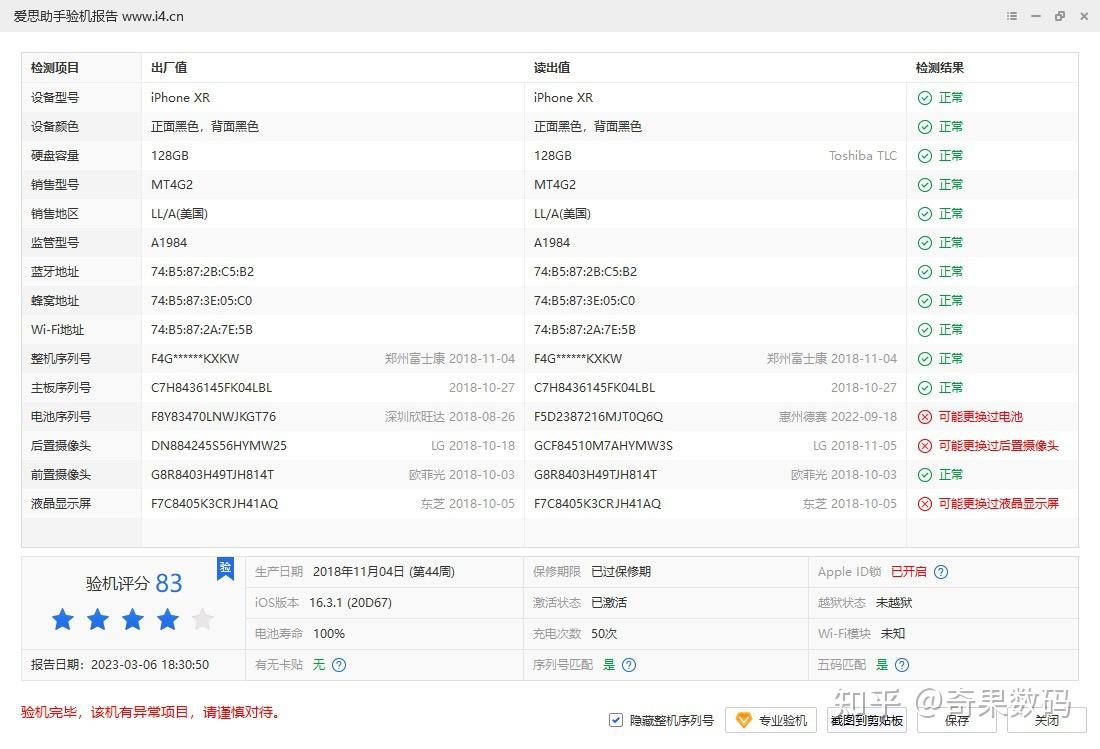This screenshot has height=749, width=1100.
Task: Click the blue 验 badge icon
Action: 225,569
